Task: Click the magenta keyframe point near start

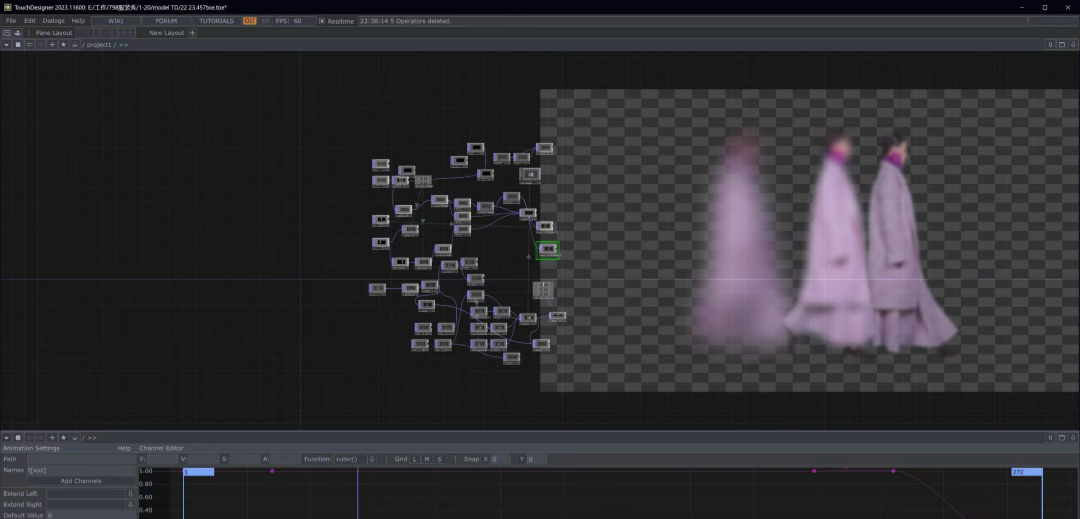Action: click(x=272, y=471)
